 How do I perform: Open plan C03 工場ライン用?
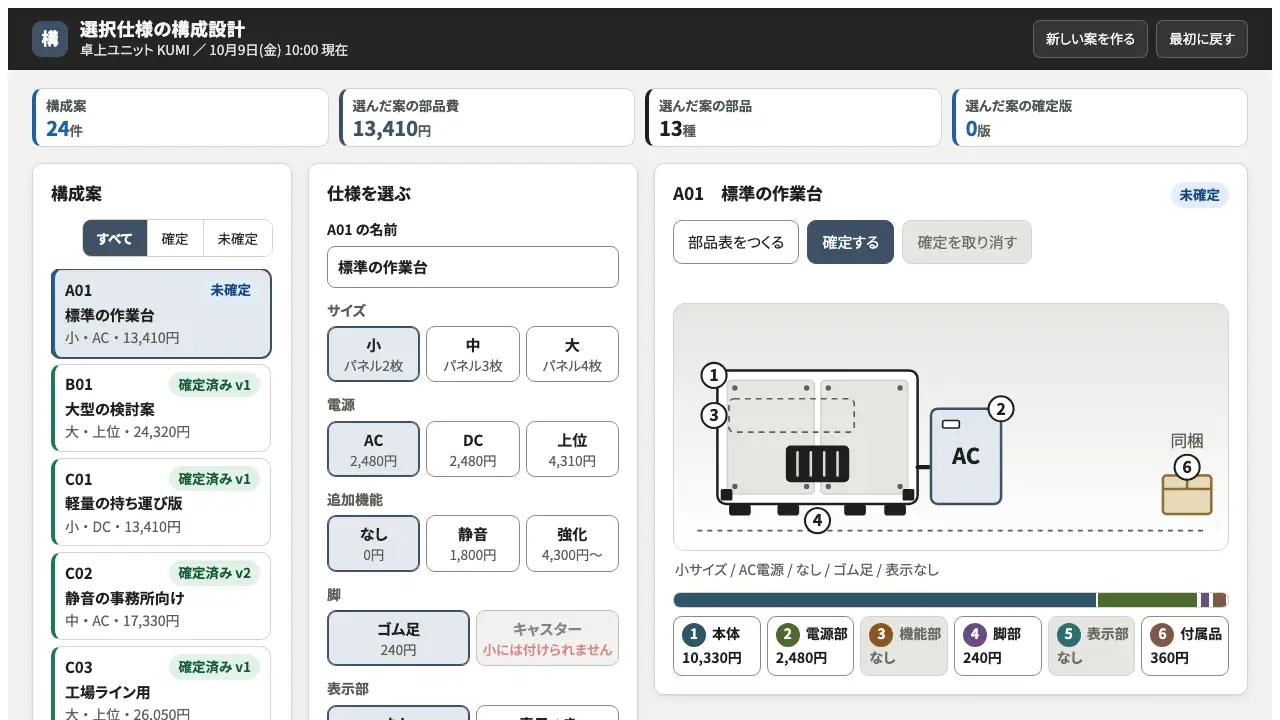161,683
